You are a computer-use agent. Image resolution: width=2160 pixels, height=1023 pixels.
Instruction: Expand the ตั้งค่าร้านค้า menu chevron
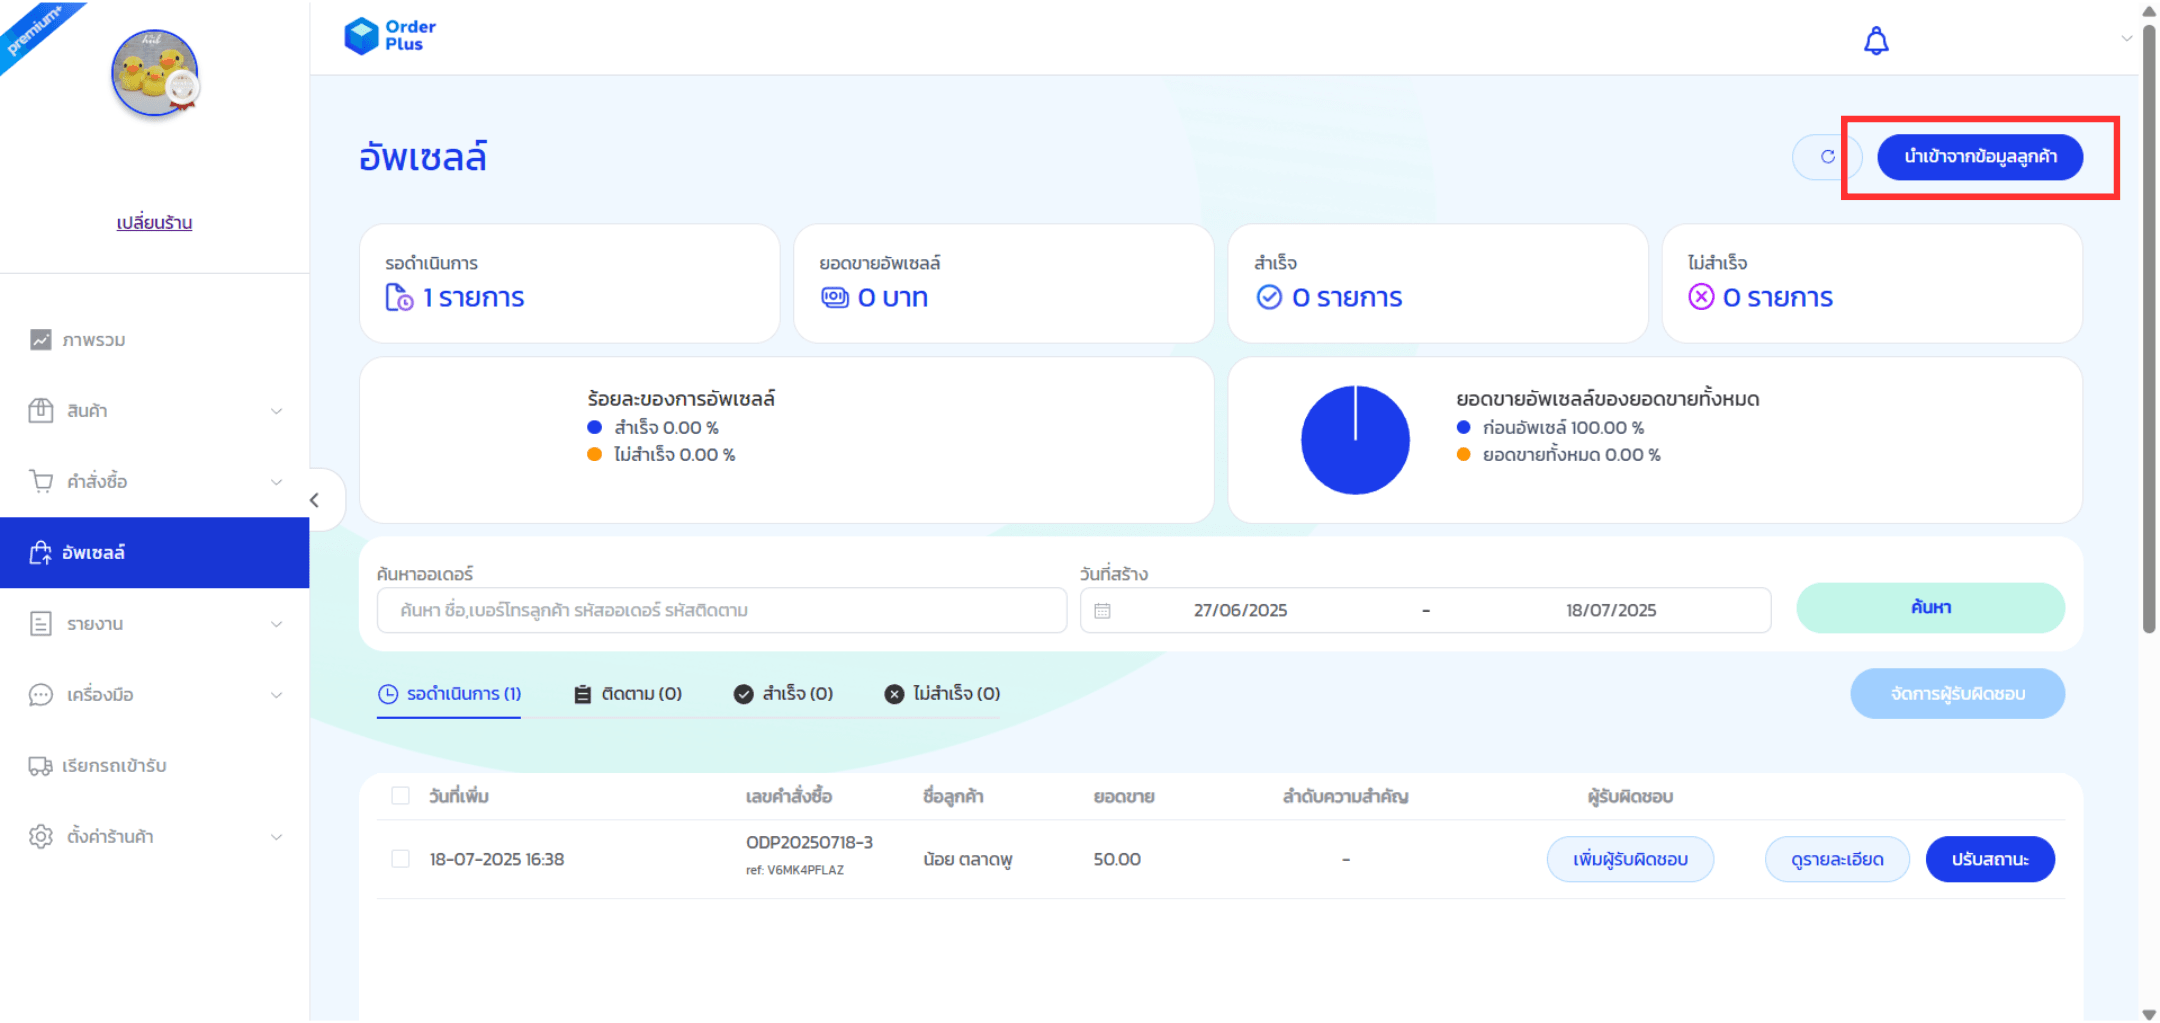(x=277, y=837)
